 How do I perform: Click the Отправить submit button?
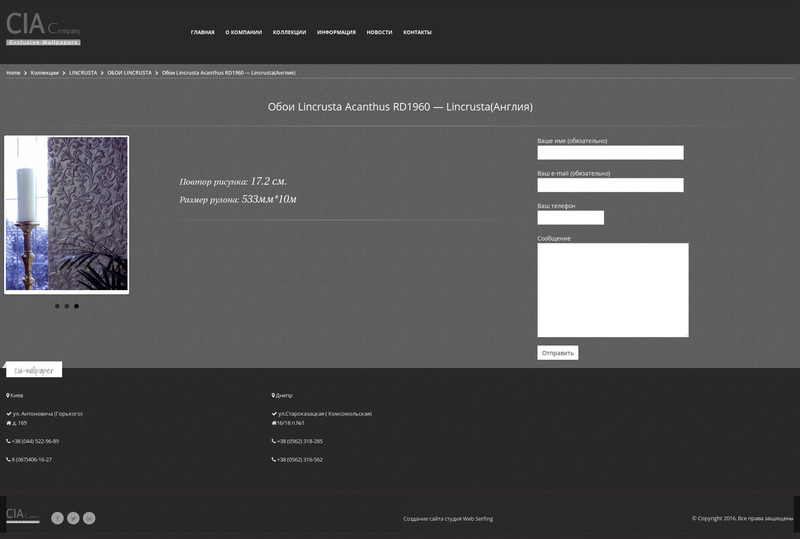(x=558, y=353)
